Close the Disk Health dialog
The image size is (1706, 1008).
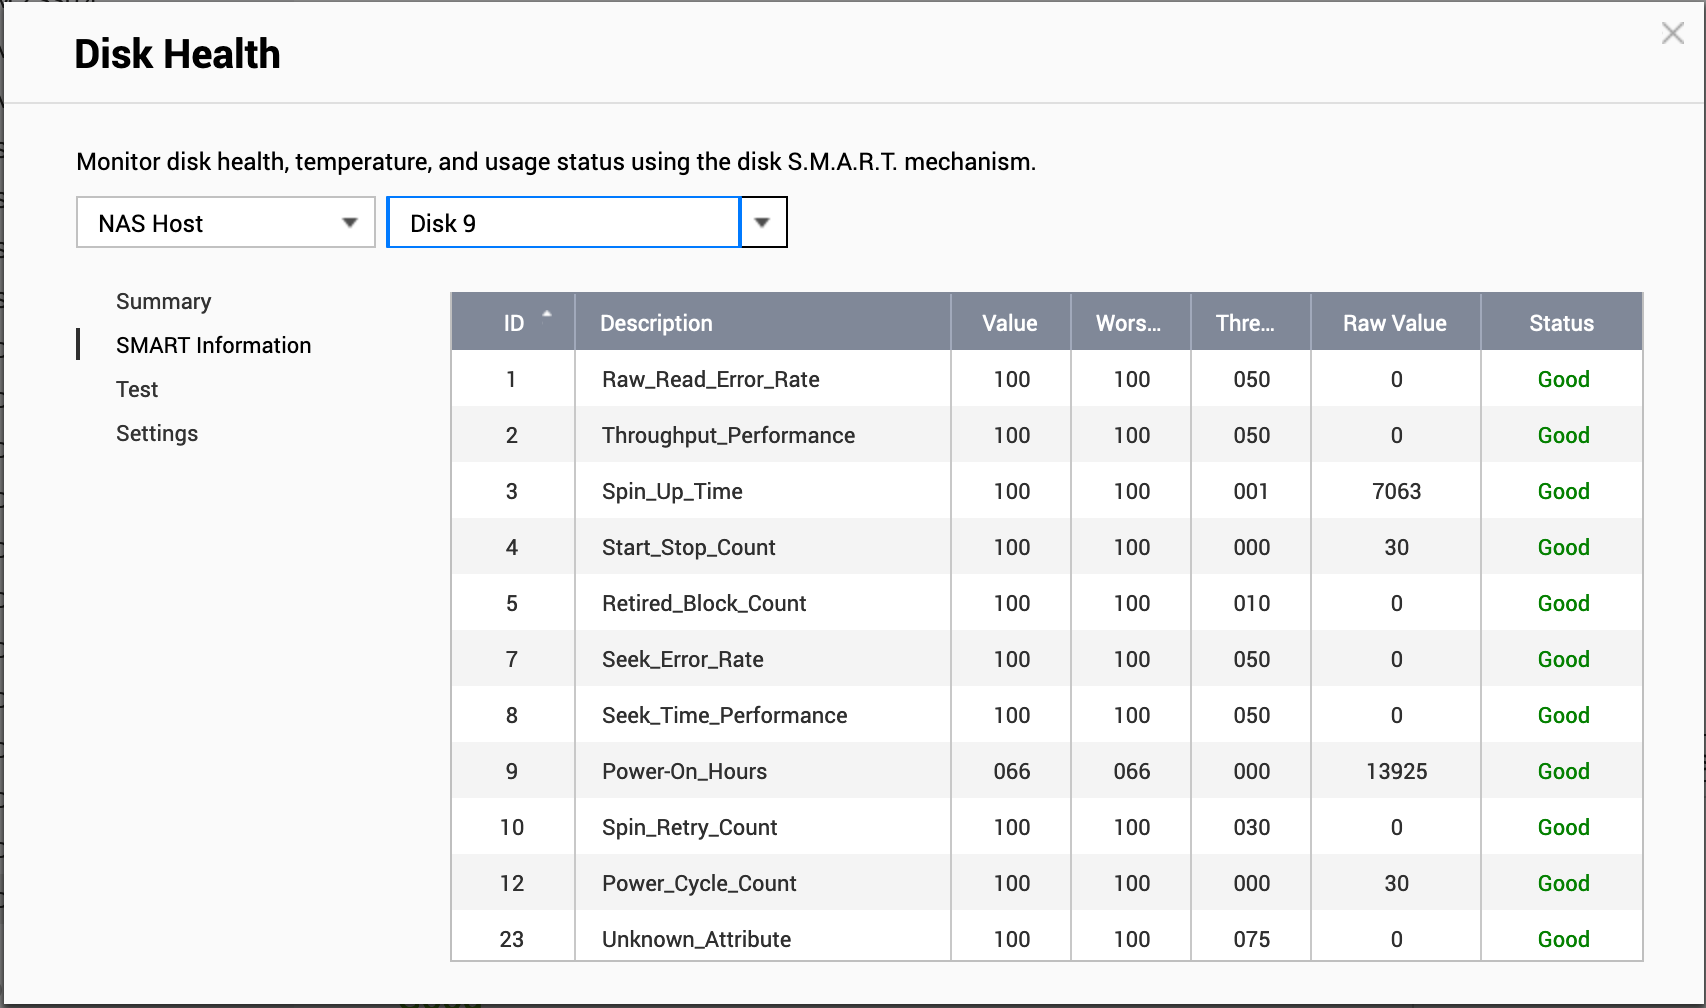pos(1672,34)
